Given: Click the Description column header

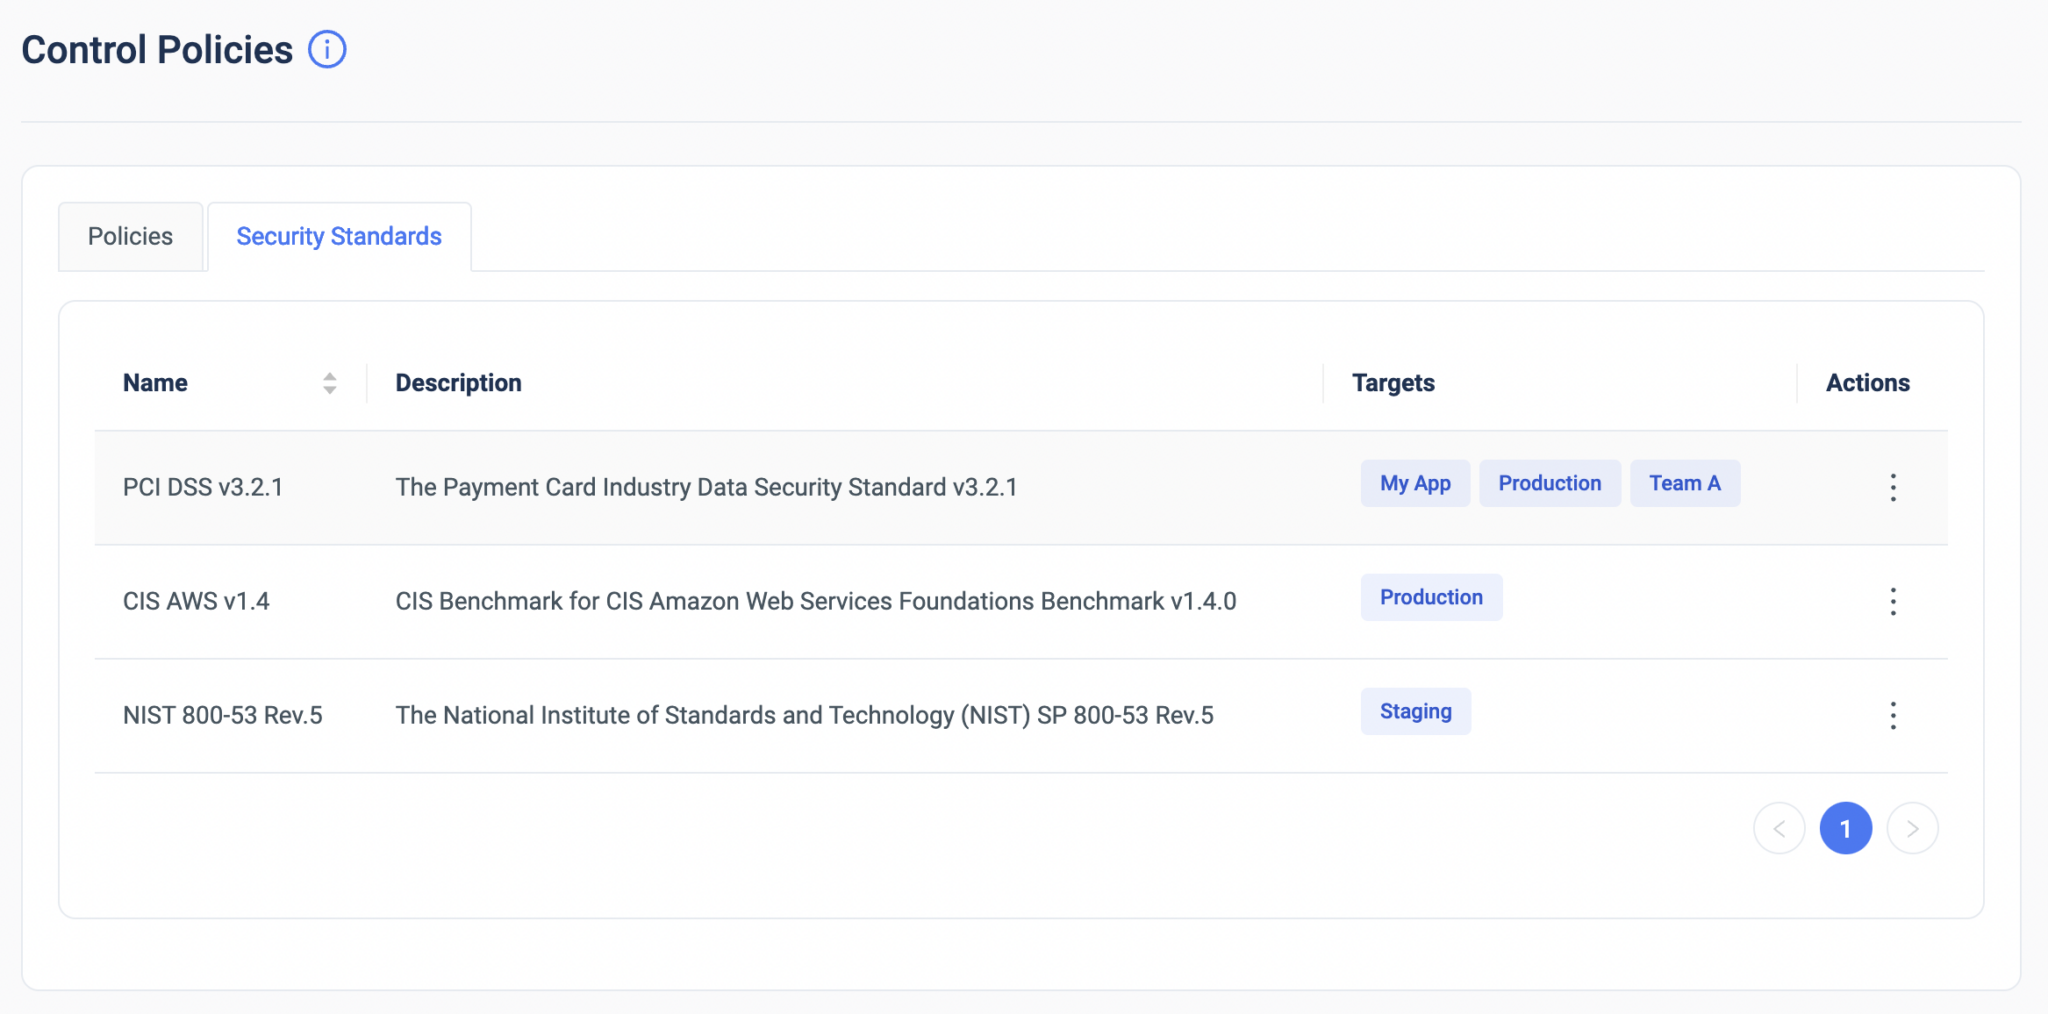Looking at the screenshot, I should [x=458, y=383].
